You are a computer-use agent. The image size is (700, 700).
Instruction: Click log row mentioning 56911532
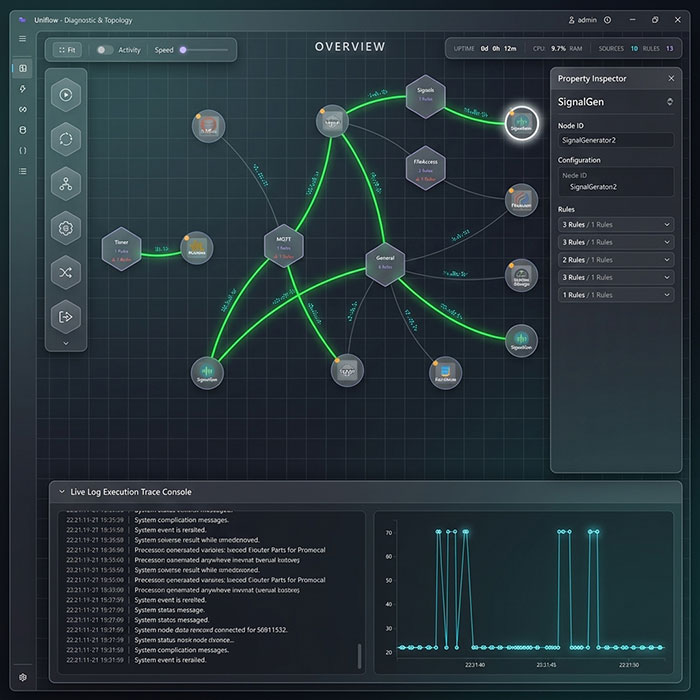coord(212,630)
